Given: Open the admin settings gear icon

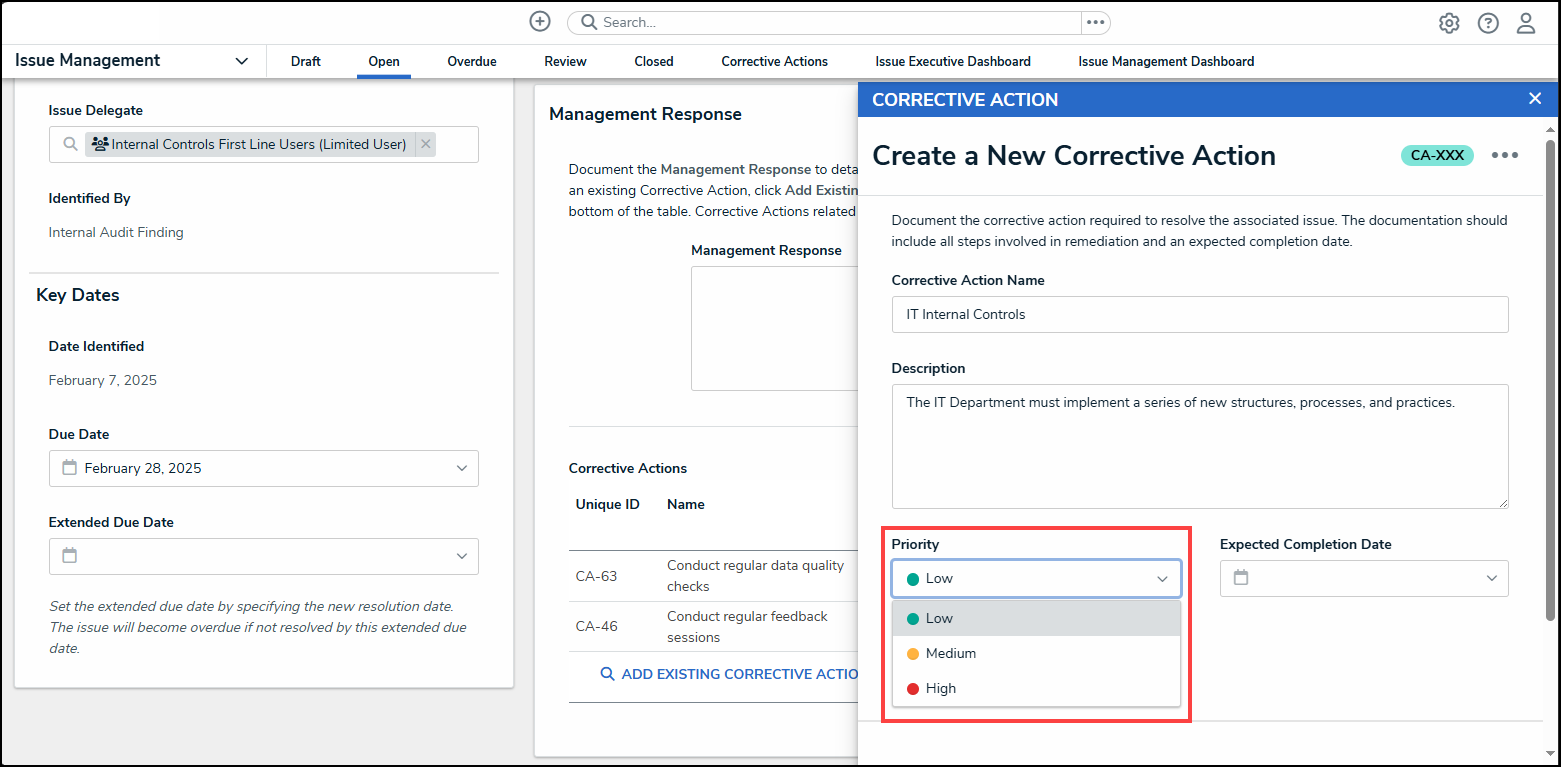Looking at the screenshot, I should [x=1449, y=23].
